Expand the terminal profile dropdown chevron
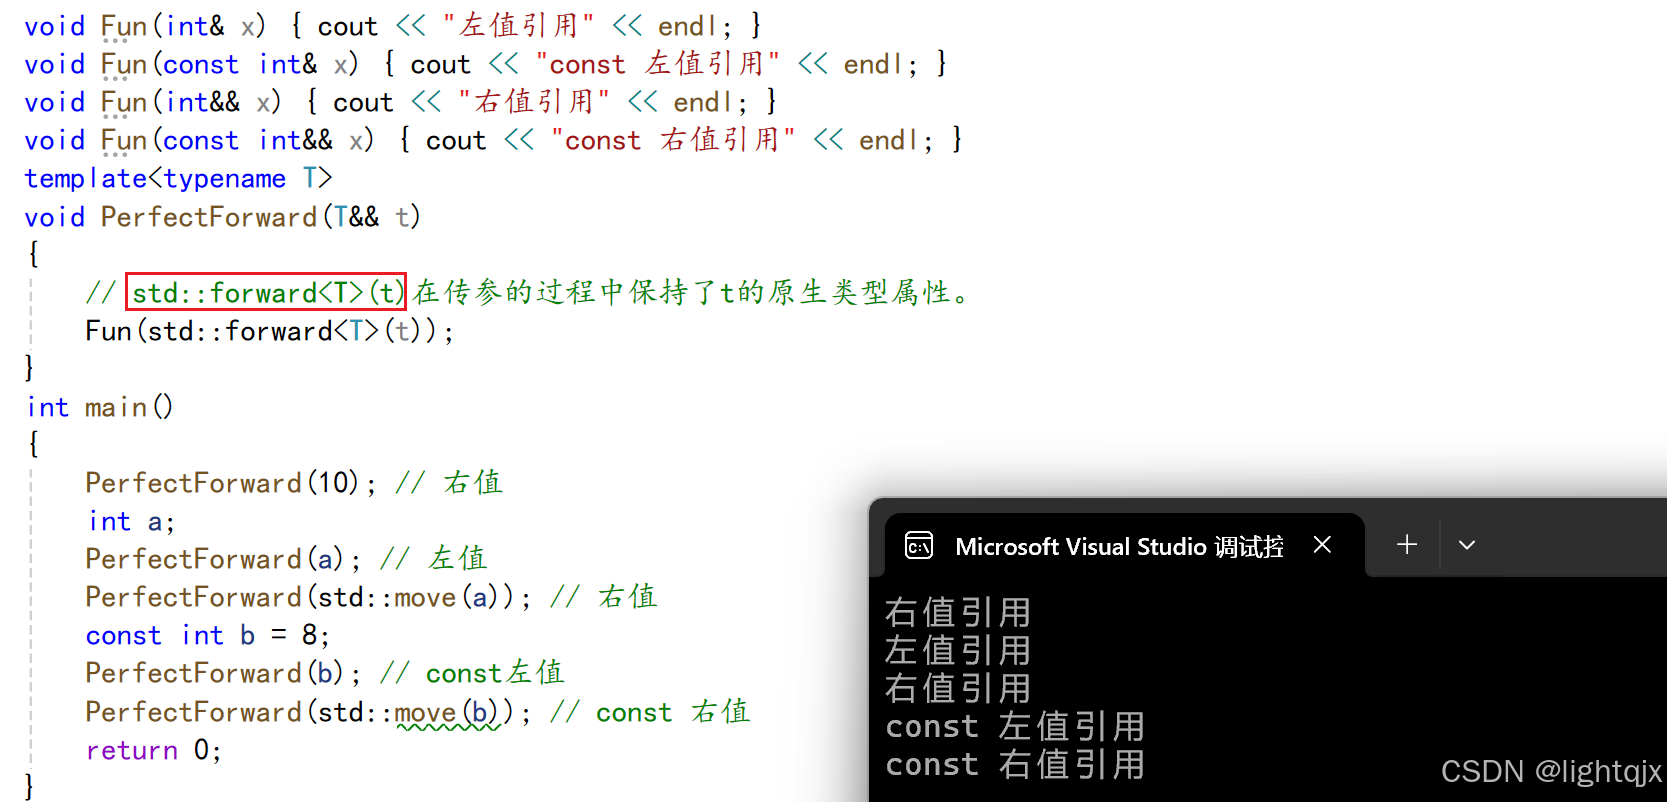This screenshot has height=802, width=1667. (x=1467, y=545)
